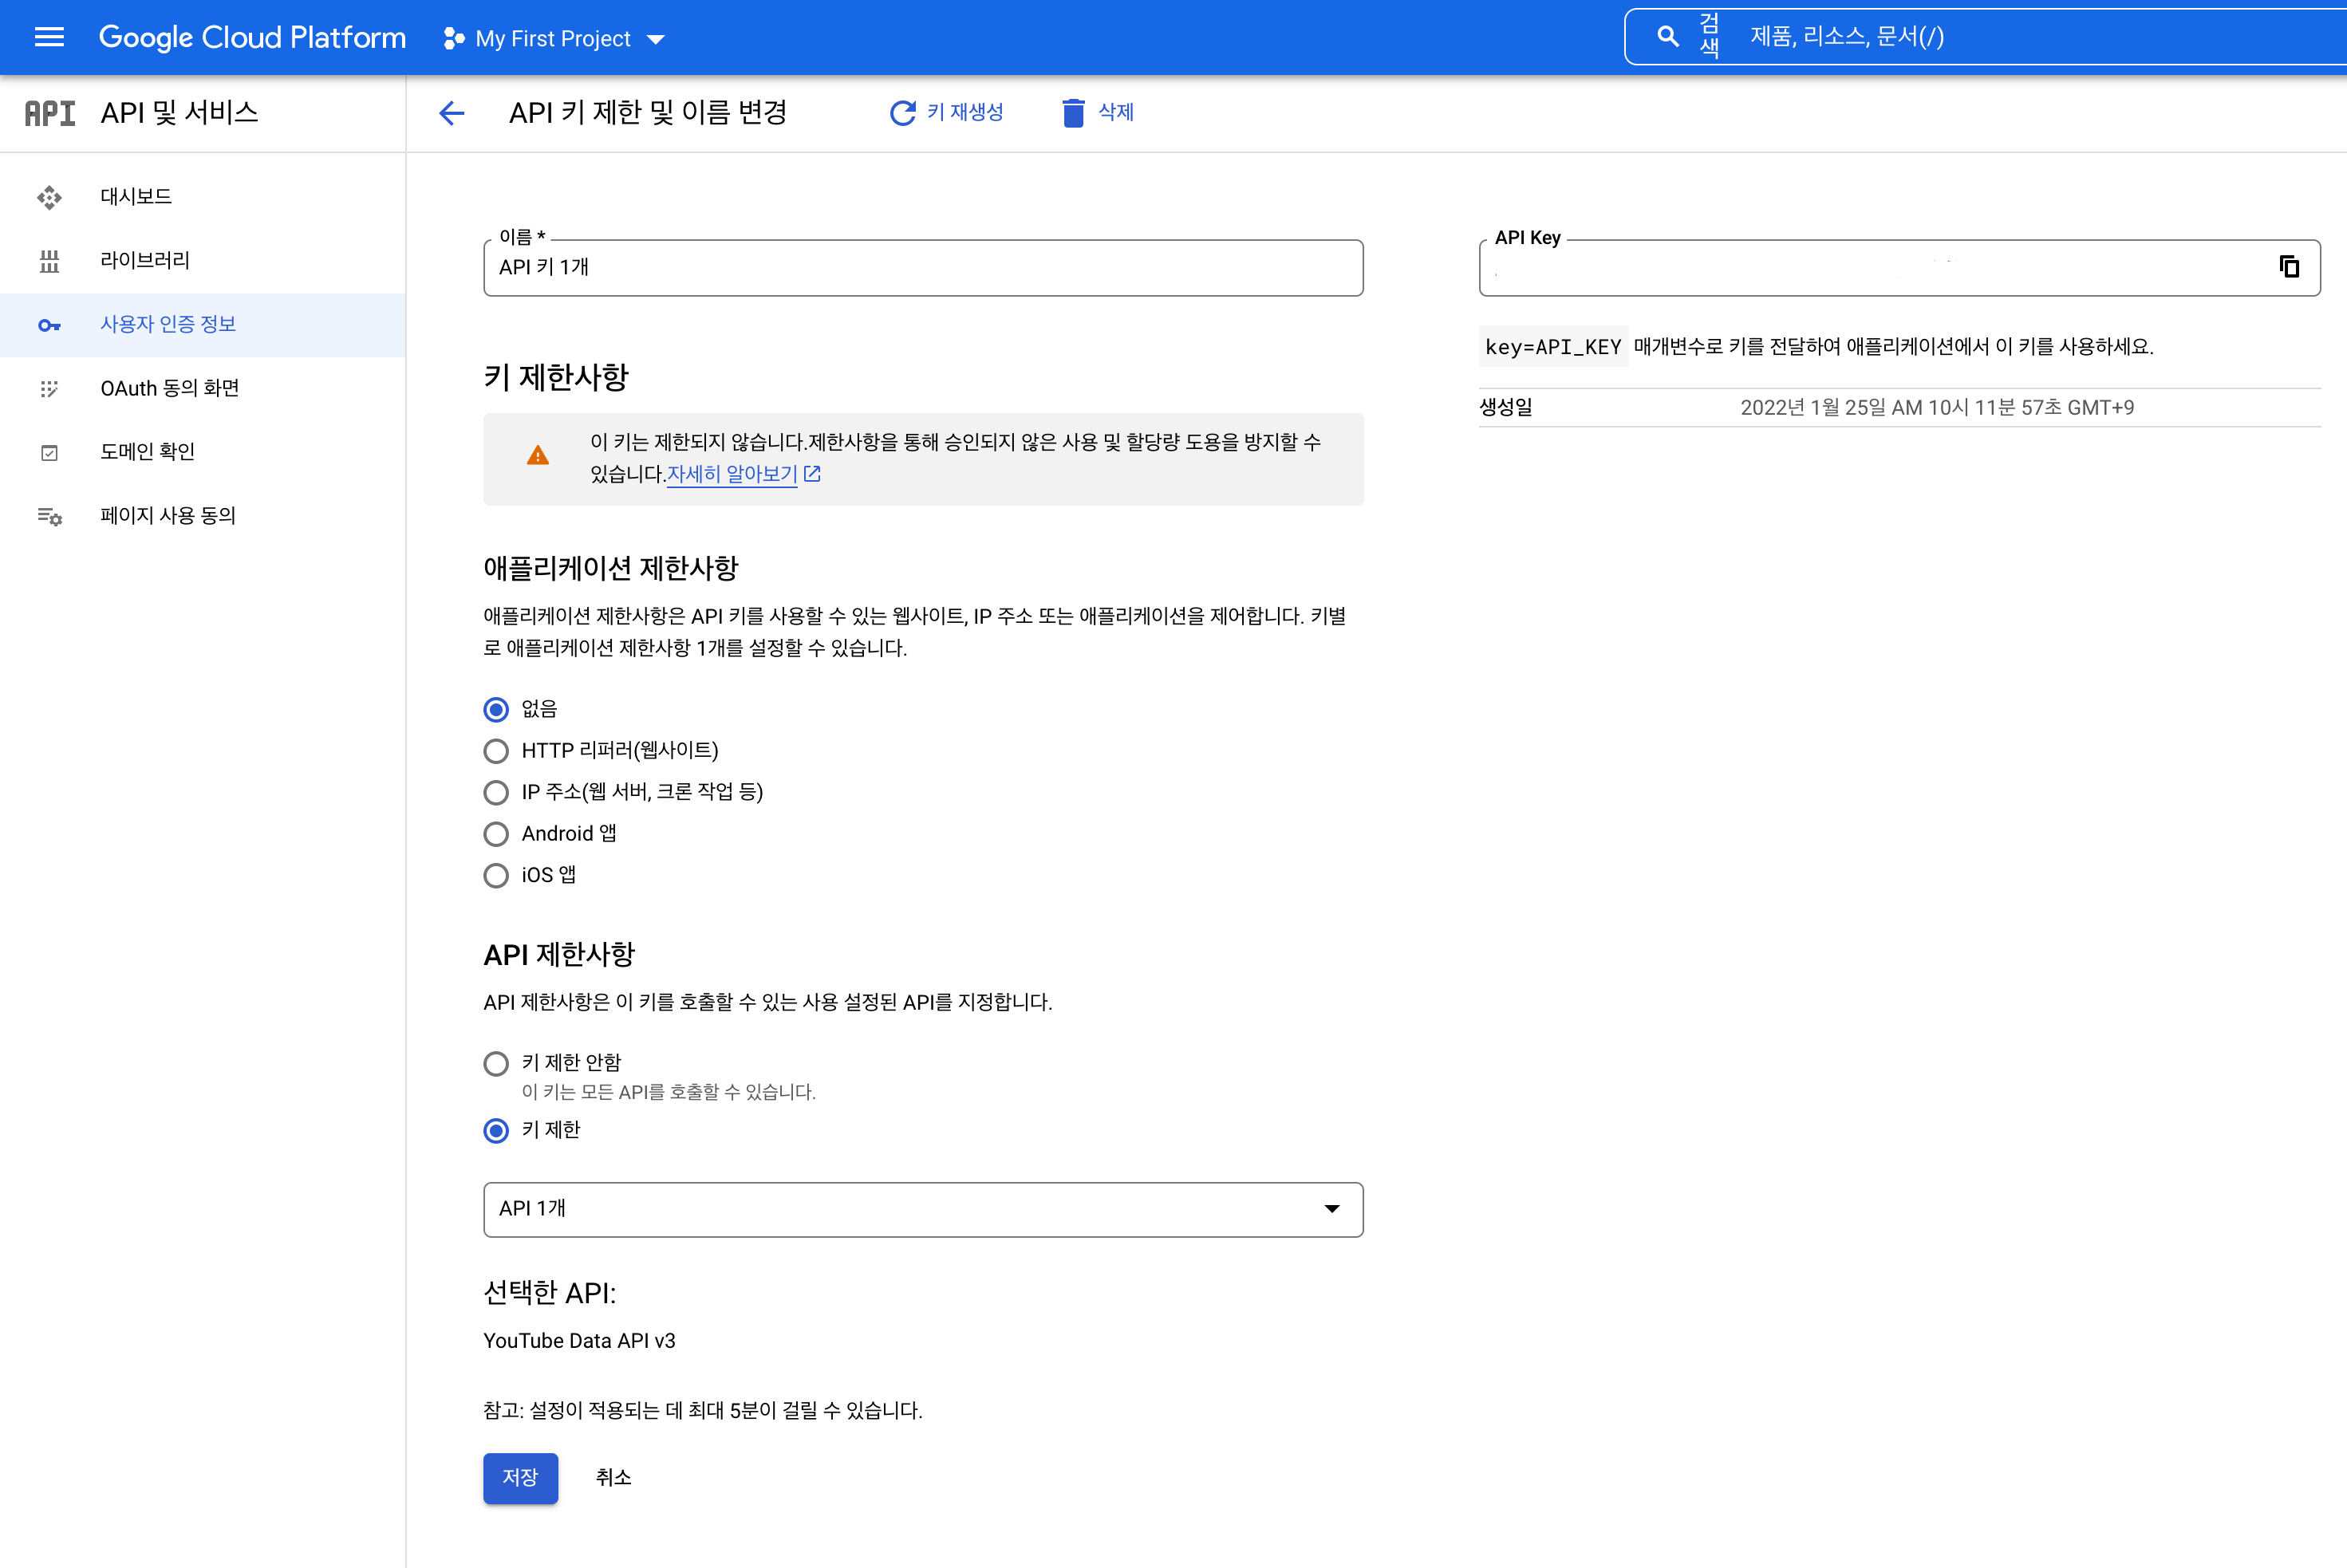Click the trash delete (삭제) icon
Image resolution: width=2347 pixels, height=1568 pixels.
coord(1073,113)
